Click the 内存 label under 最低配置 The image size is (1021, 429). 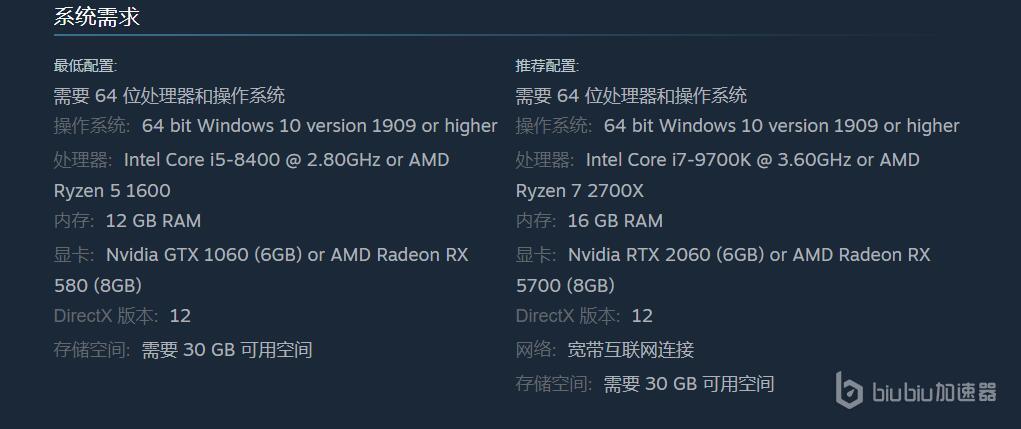pos(74,221)
